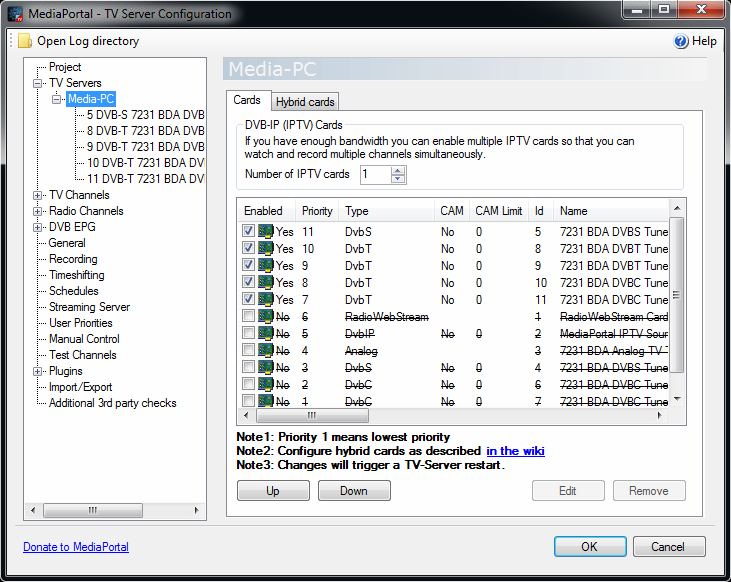Expand the Plugins tree node
Screen dimensions: 731x582
click(37, 372)
